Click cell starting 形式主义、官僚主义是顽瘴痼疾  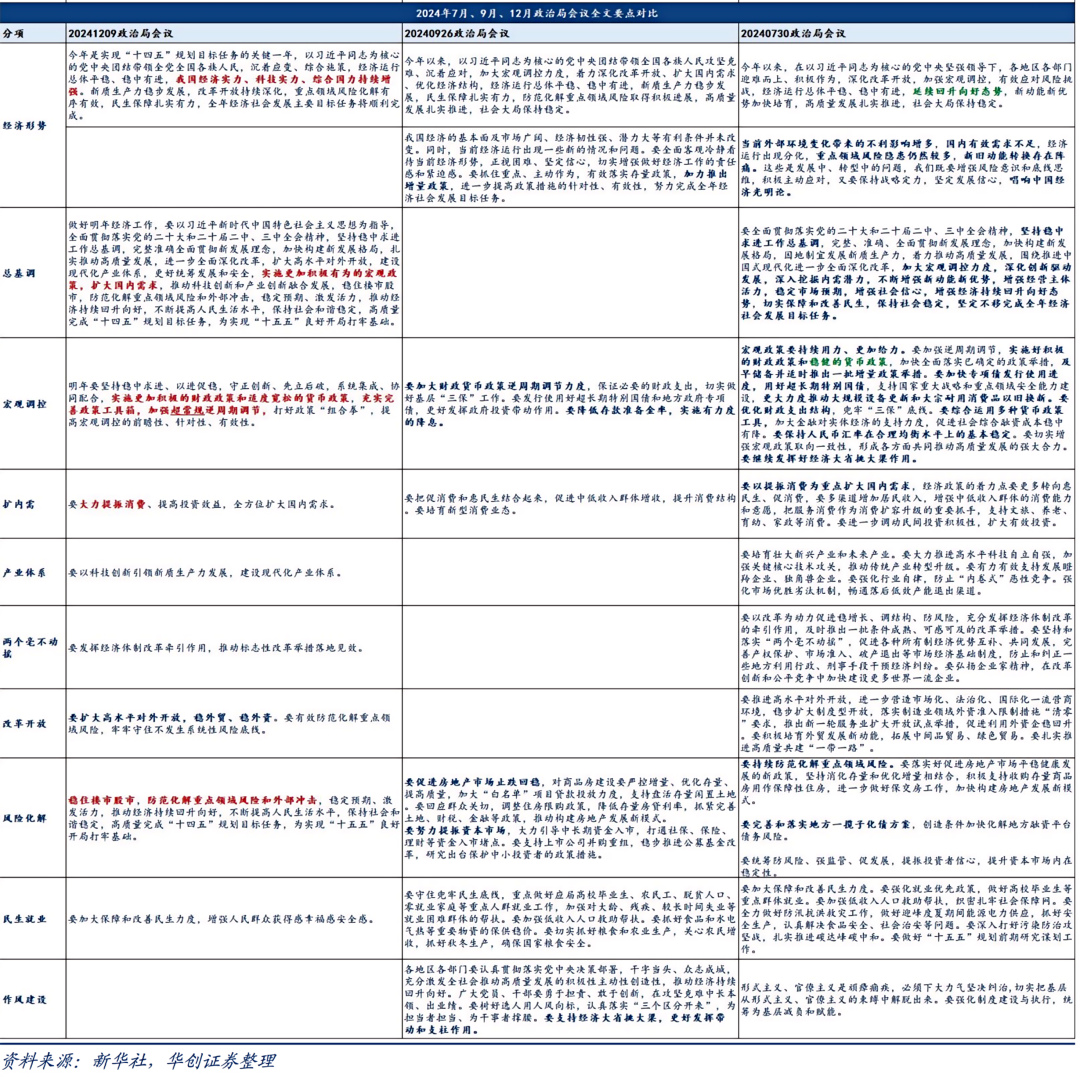[x=906, y=999]
